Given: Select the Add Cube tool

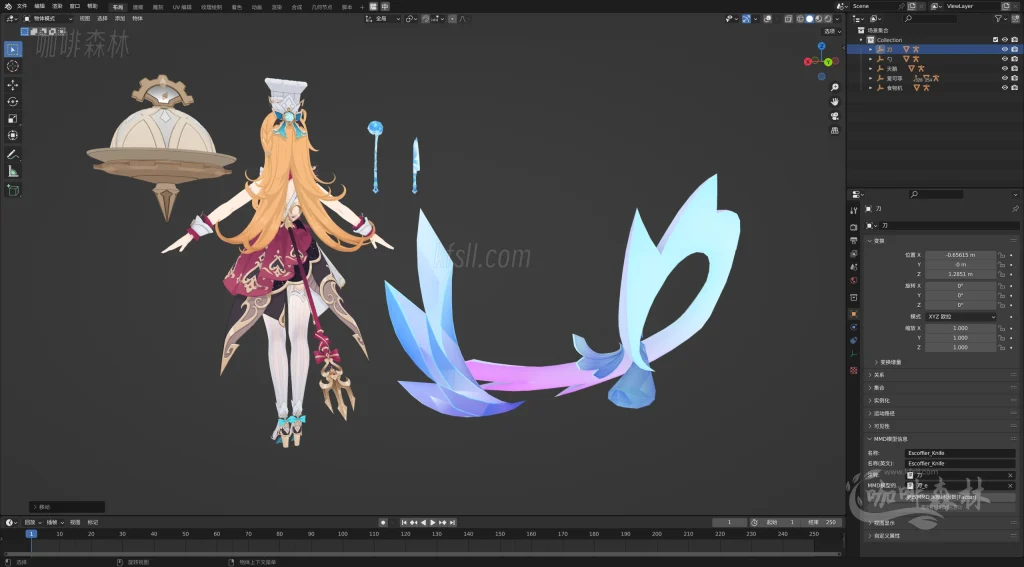Looking at the screenshot, I should tap(12, 190).
